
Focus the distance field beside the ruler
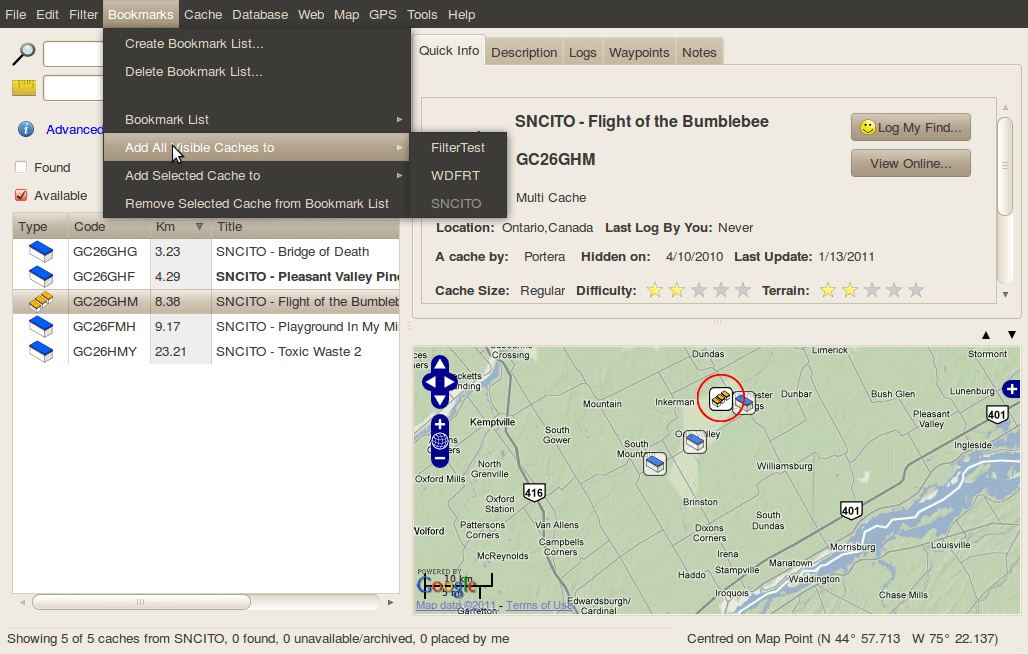point(73,88)
